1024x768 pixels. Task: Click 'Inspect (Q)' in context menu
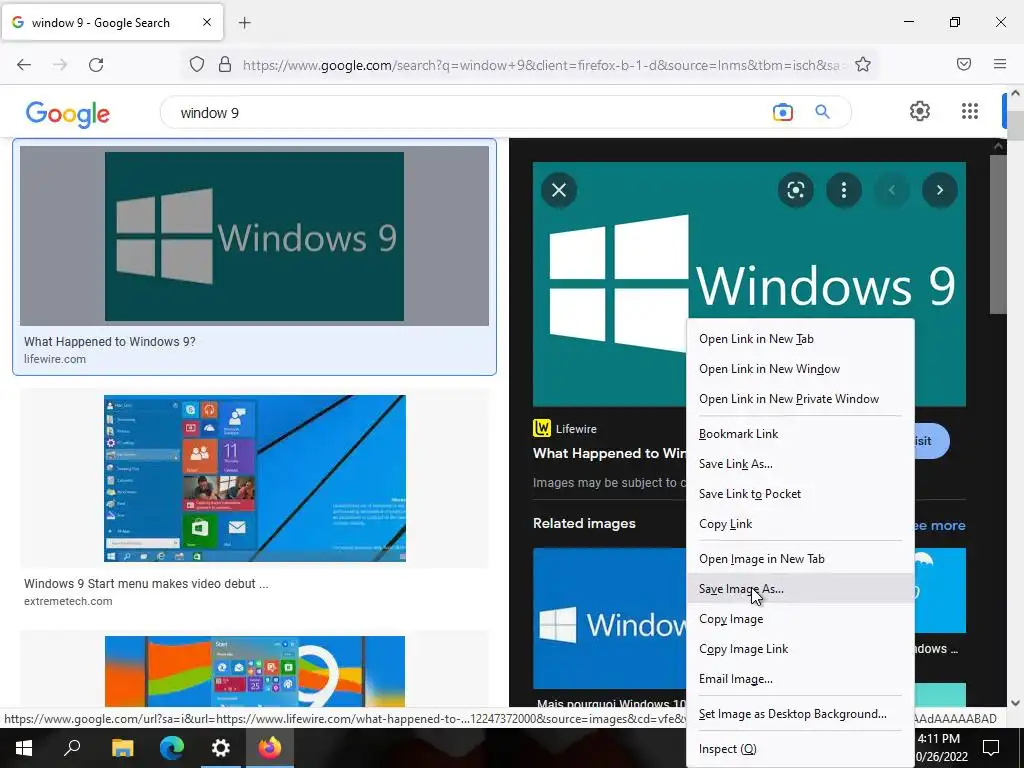800,749
